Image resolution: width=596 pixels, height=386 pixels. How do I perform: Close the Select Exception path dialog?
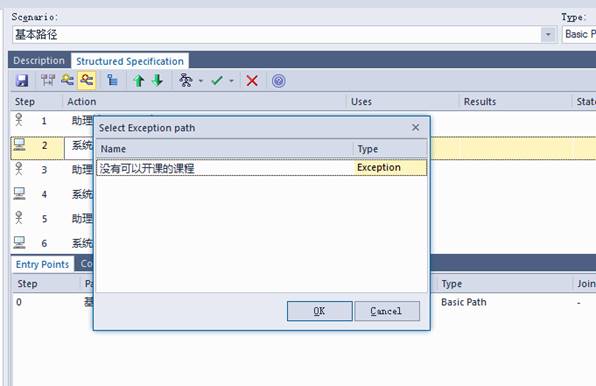416,127
